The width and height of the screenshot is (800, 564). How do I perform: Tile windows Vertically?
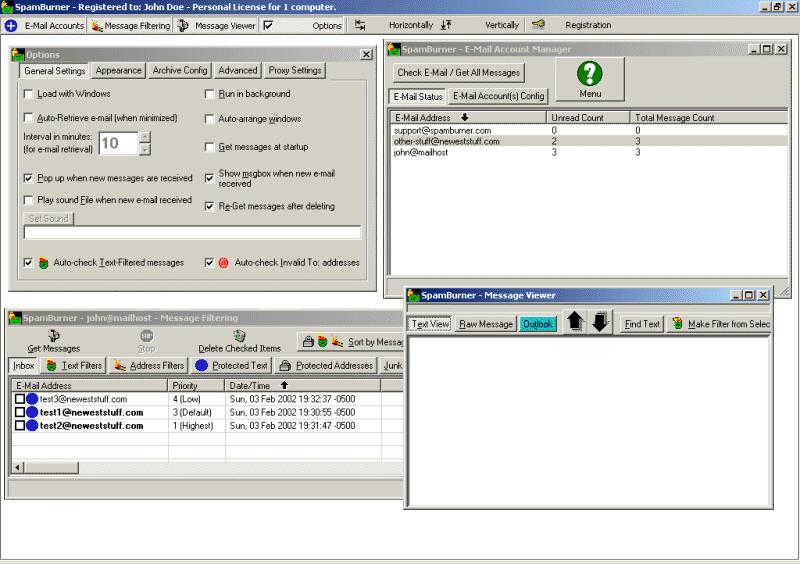coord(481,25)
